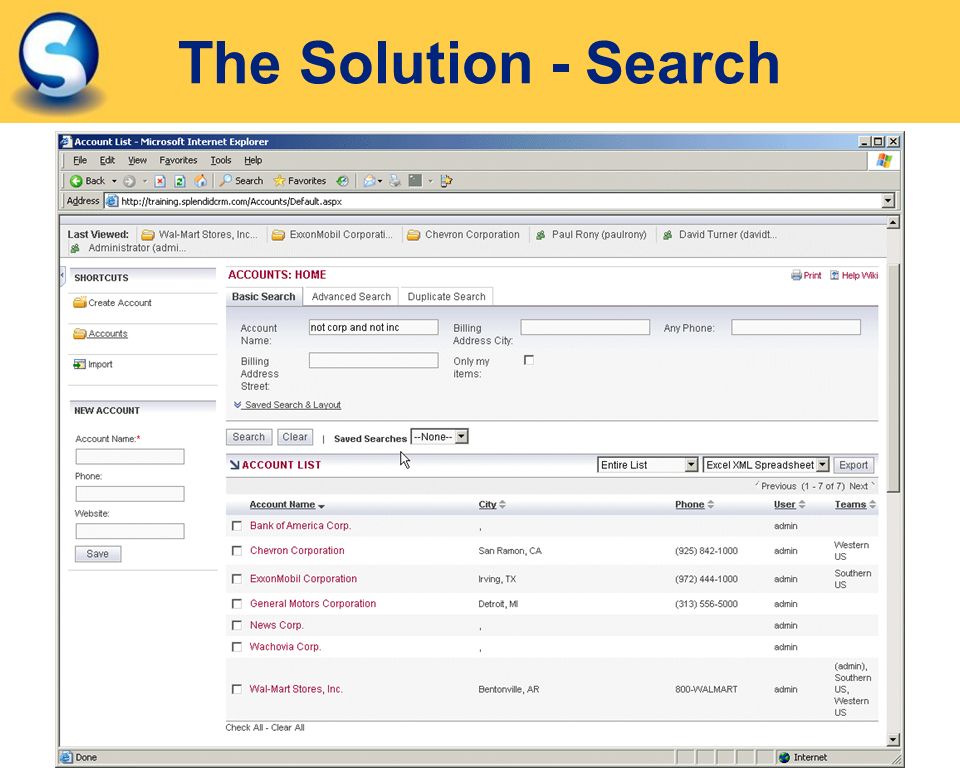
Task: Switch to Duplicate Search tab
Action: (446, 296)
